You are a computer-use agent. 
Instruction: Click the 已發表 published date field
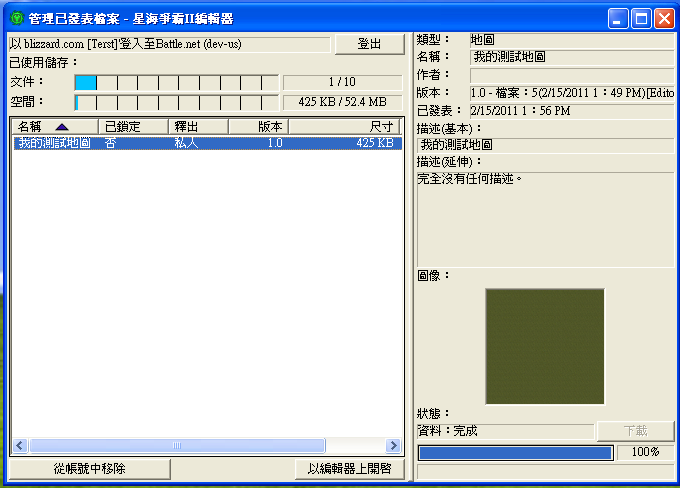[x=572, y=111]
